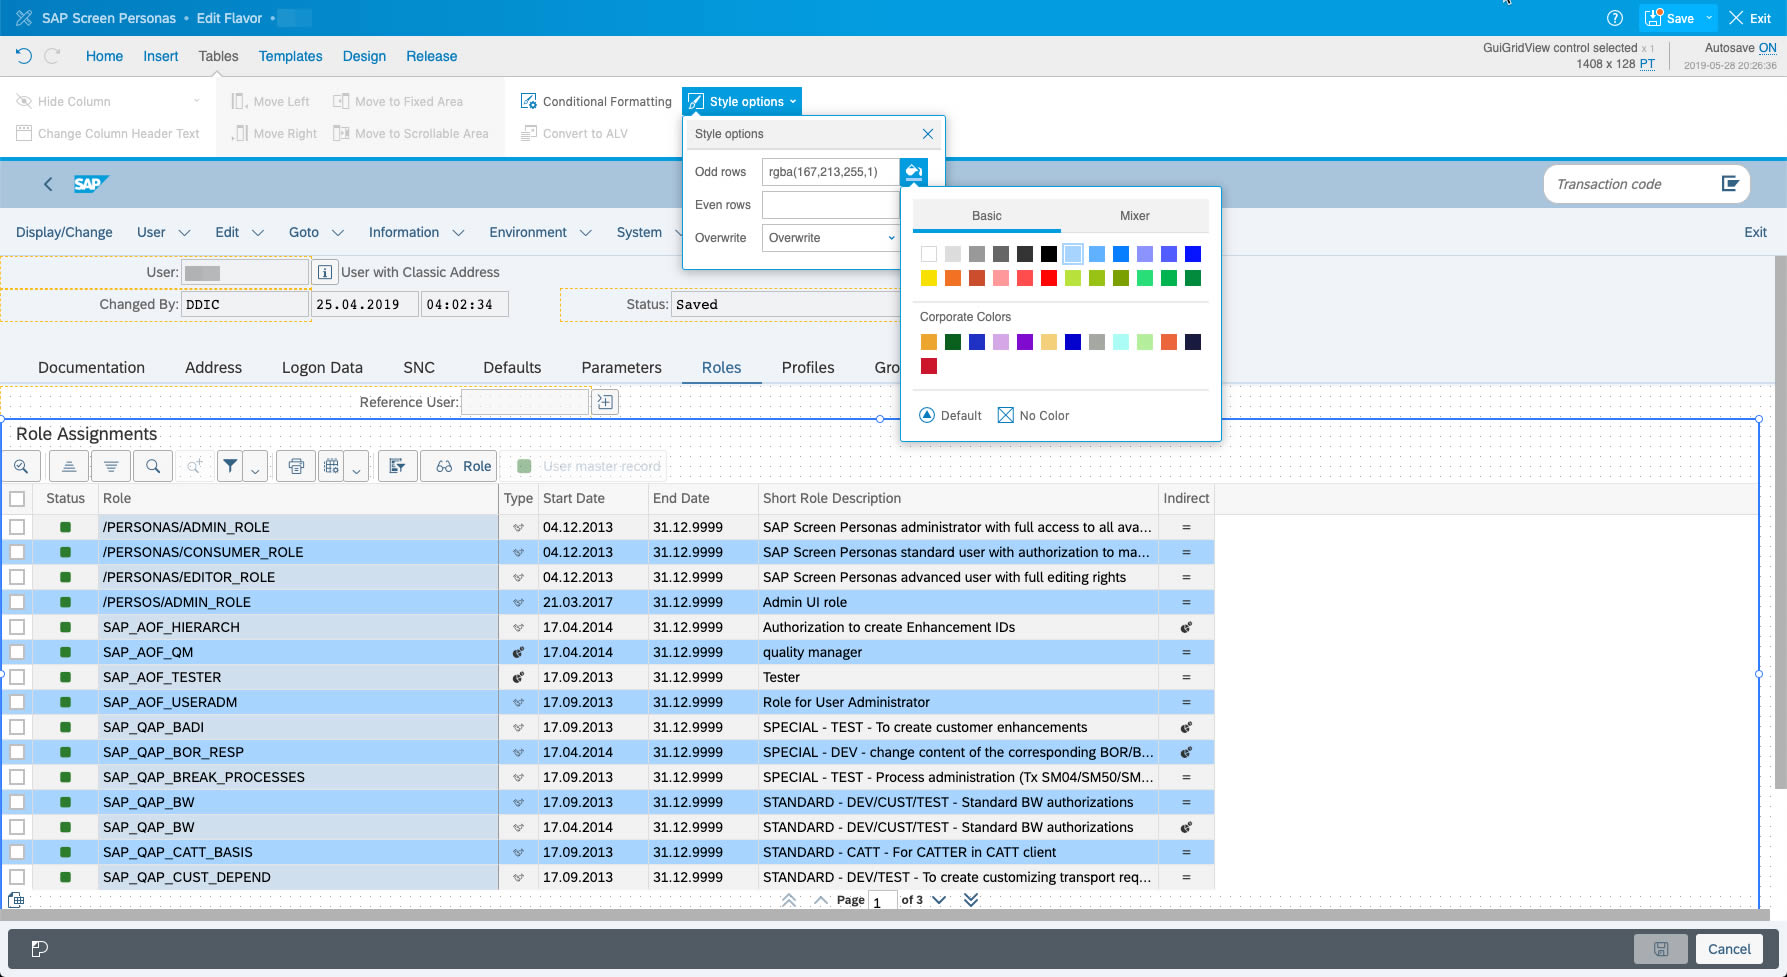Click the filter-by-column layout icon

click(x=397, y=466)
